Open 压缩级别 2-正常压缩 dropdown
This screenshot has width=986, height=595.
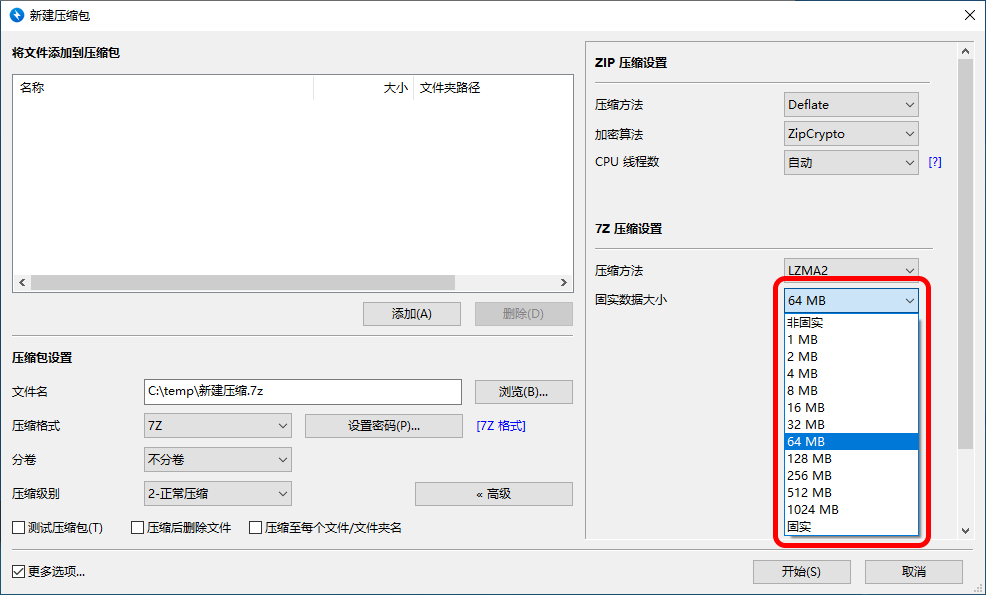[x=218, y=494]
